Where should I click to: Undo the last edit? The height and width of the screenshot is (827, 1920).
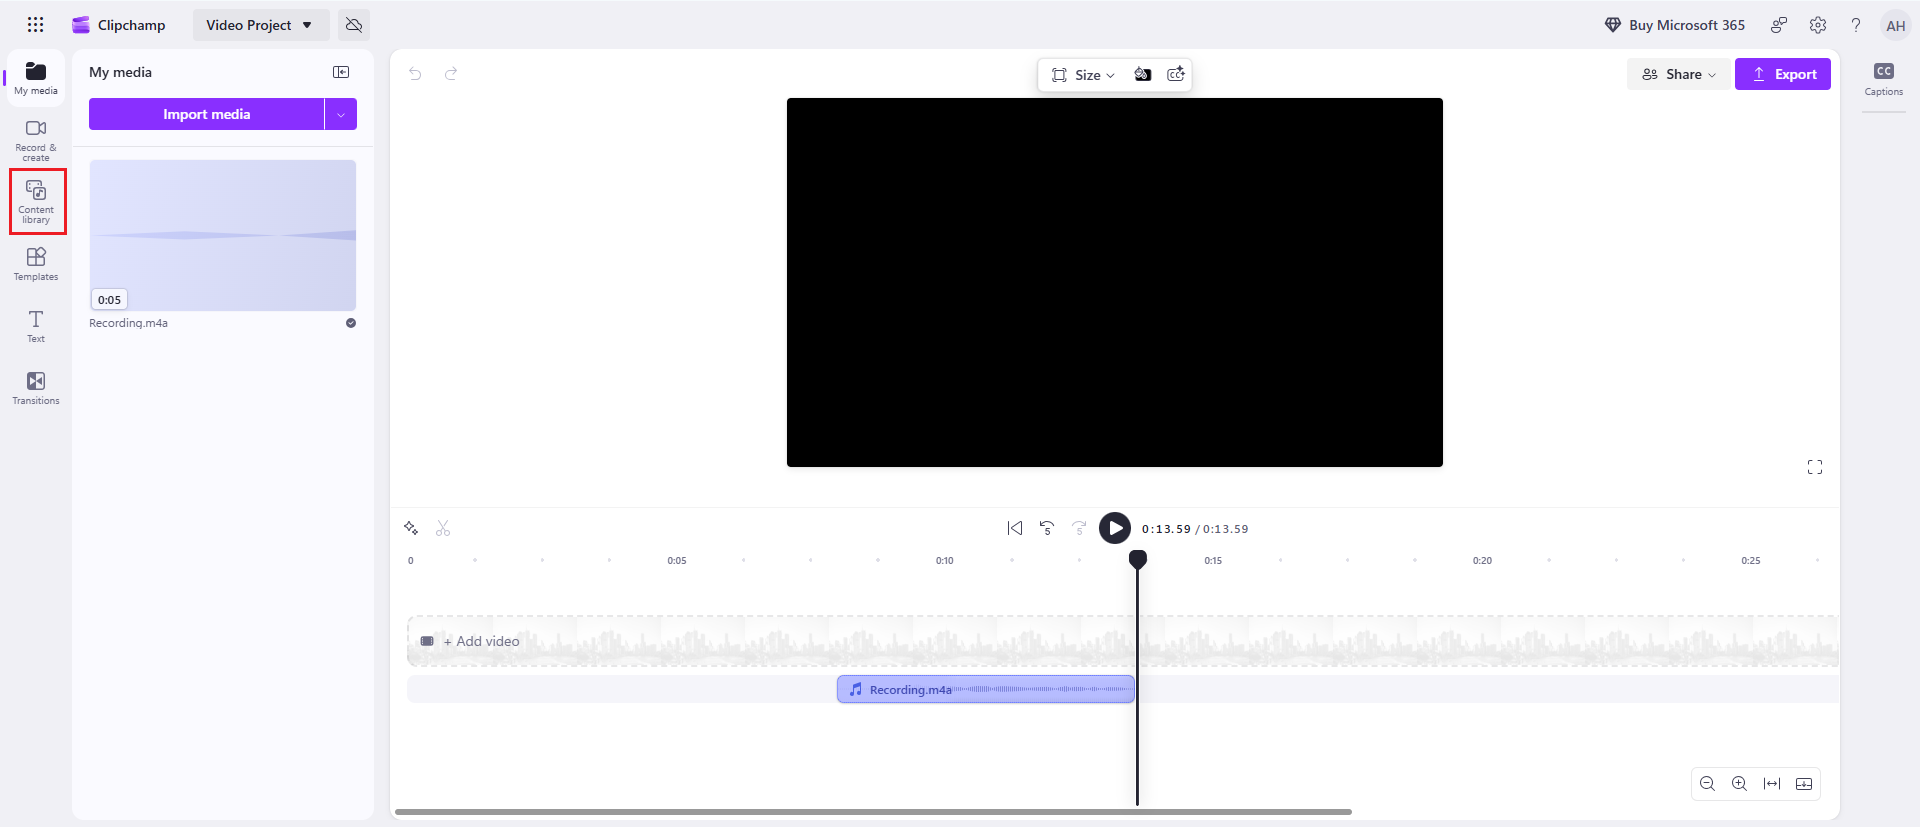point(415,73)
